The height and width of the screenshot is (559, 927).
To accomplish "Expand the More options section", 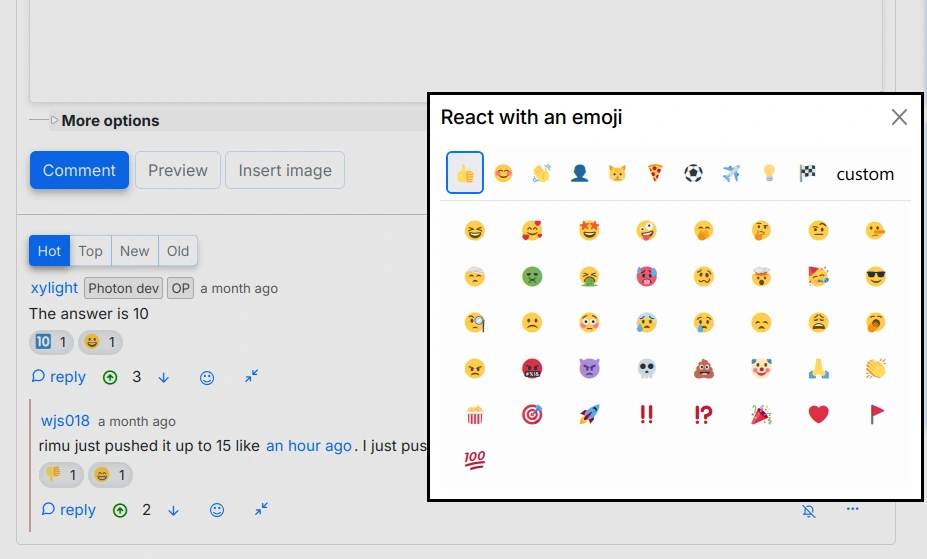I will [x=110, y=121].
